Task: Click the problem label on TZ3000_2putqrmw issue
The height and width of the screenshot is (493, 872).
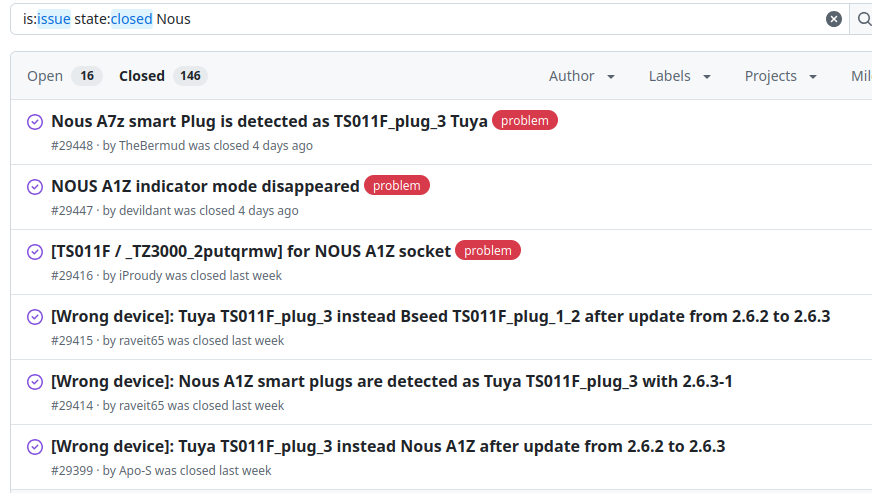Action: pyautogui.click(x=488, y=251)
